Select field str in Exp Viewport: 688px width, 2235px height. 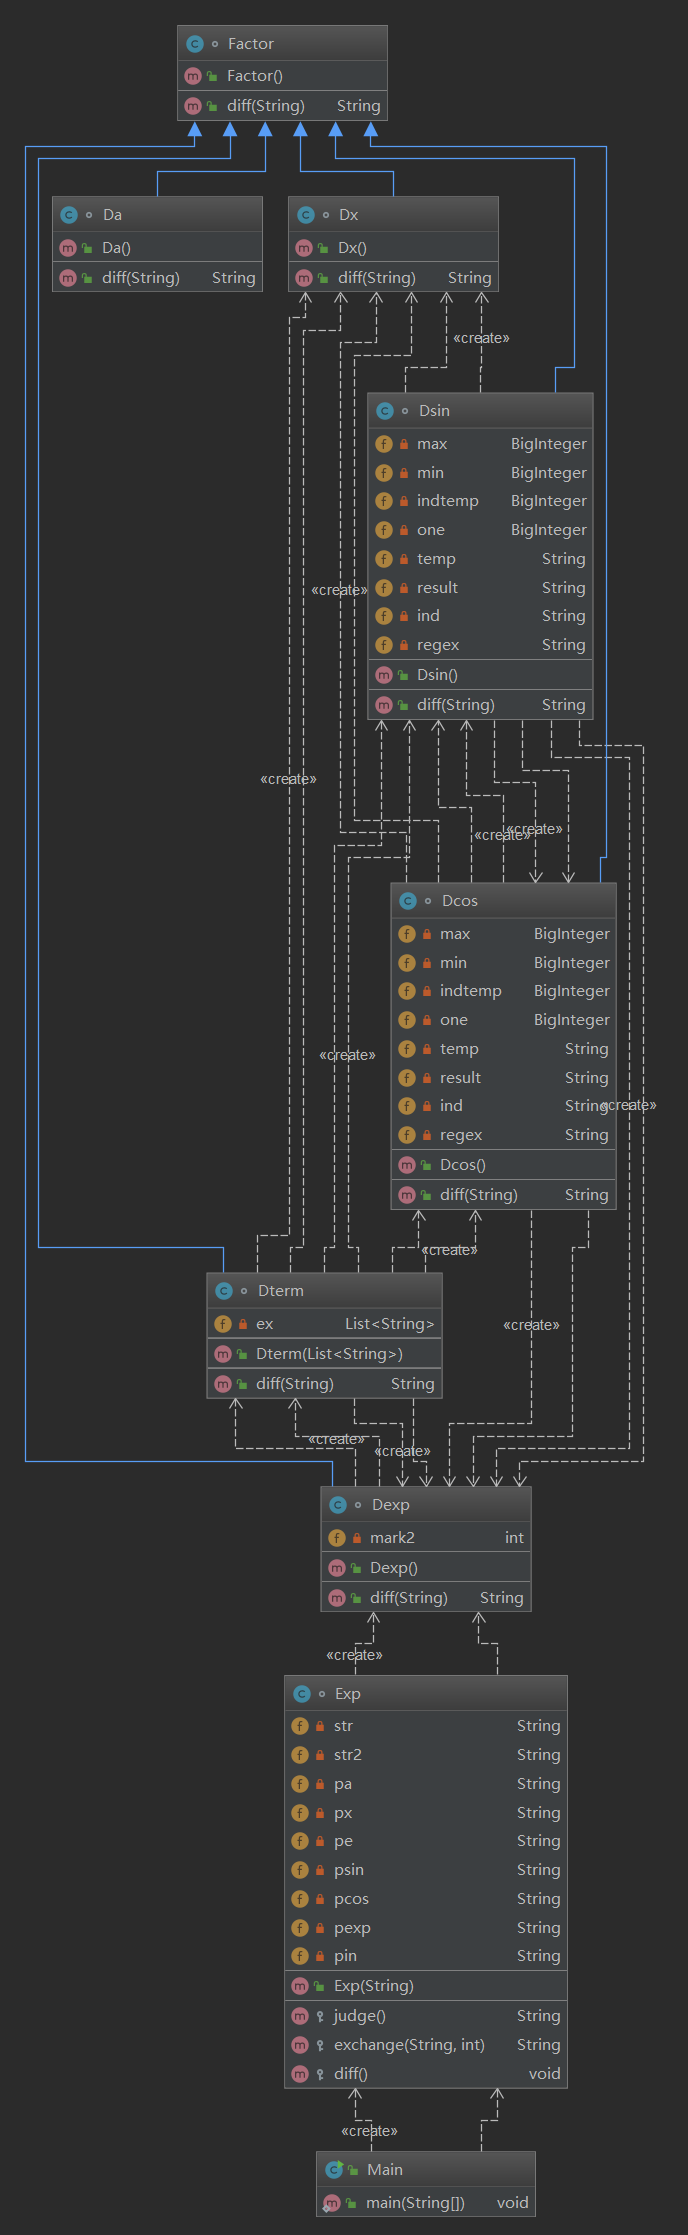(343, 1726)
